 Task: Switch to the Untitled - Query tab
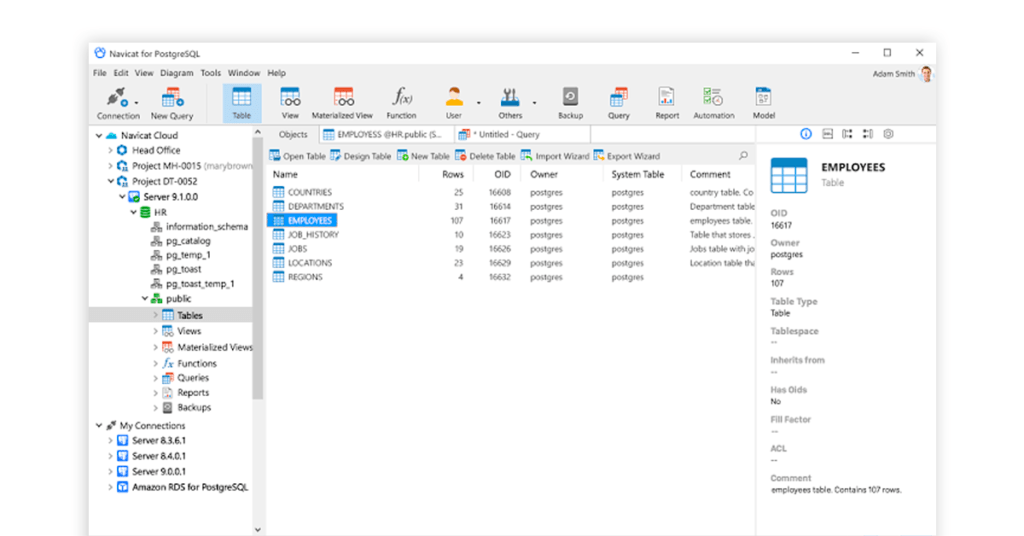[522, 134]
